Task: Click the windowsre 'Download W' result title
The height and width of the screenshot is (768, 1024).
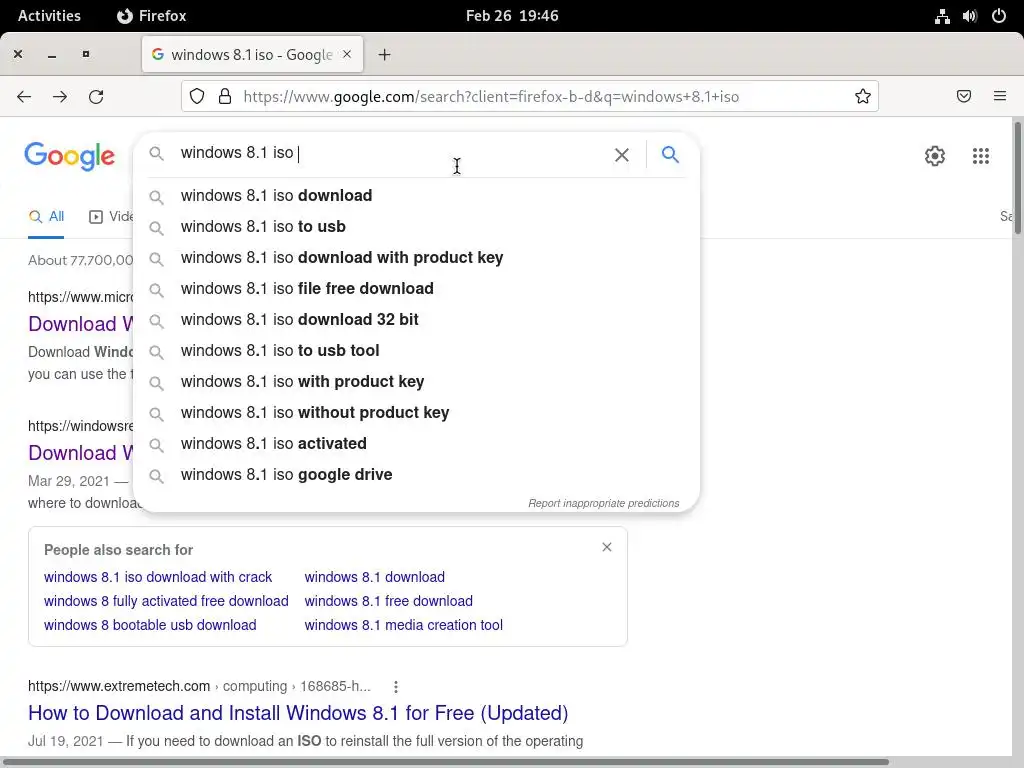Action: tap(81, 453)
